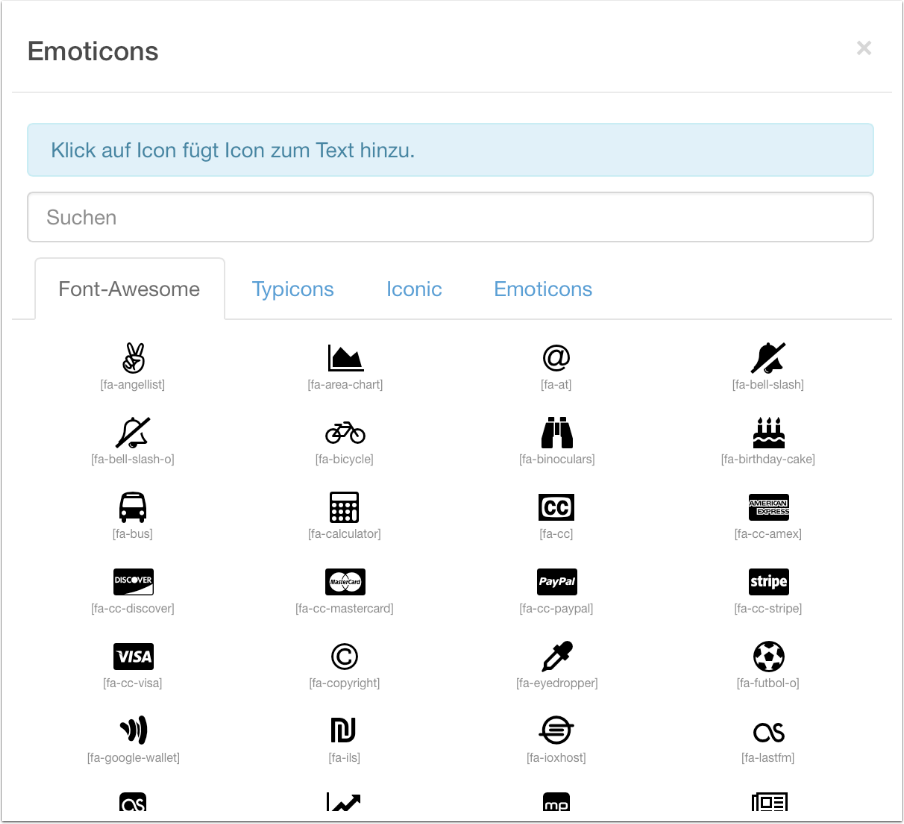Insert the fa-copyright symbol icon
Screen dimensions: 904x824
click(345, 657)
